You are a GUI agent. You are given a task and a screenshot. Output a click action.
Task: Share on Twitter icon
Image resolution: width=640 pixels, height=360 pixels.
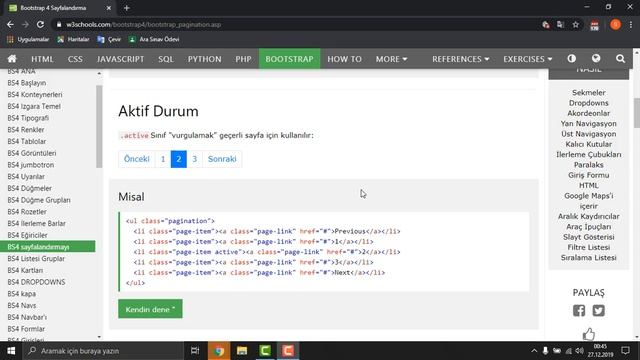(598, 311)
